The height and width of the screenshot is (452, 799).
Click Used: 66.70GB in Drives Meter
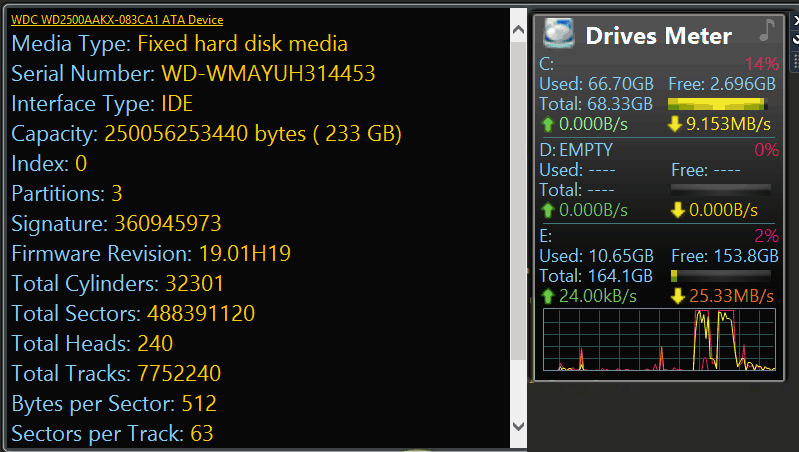(596, 84)
